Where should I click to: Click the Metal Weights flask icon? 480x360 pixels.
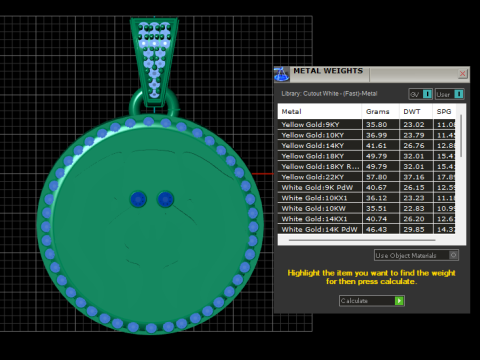tap(282, 74)
